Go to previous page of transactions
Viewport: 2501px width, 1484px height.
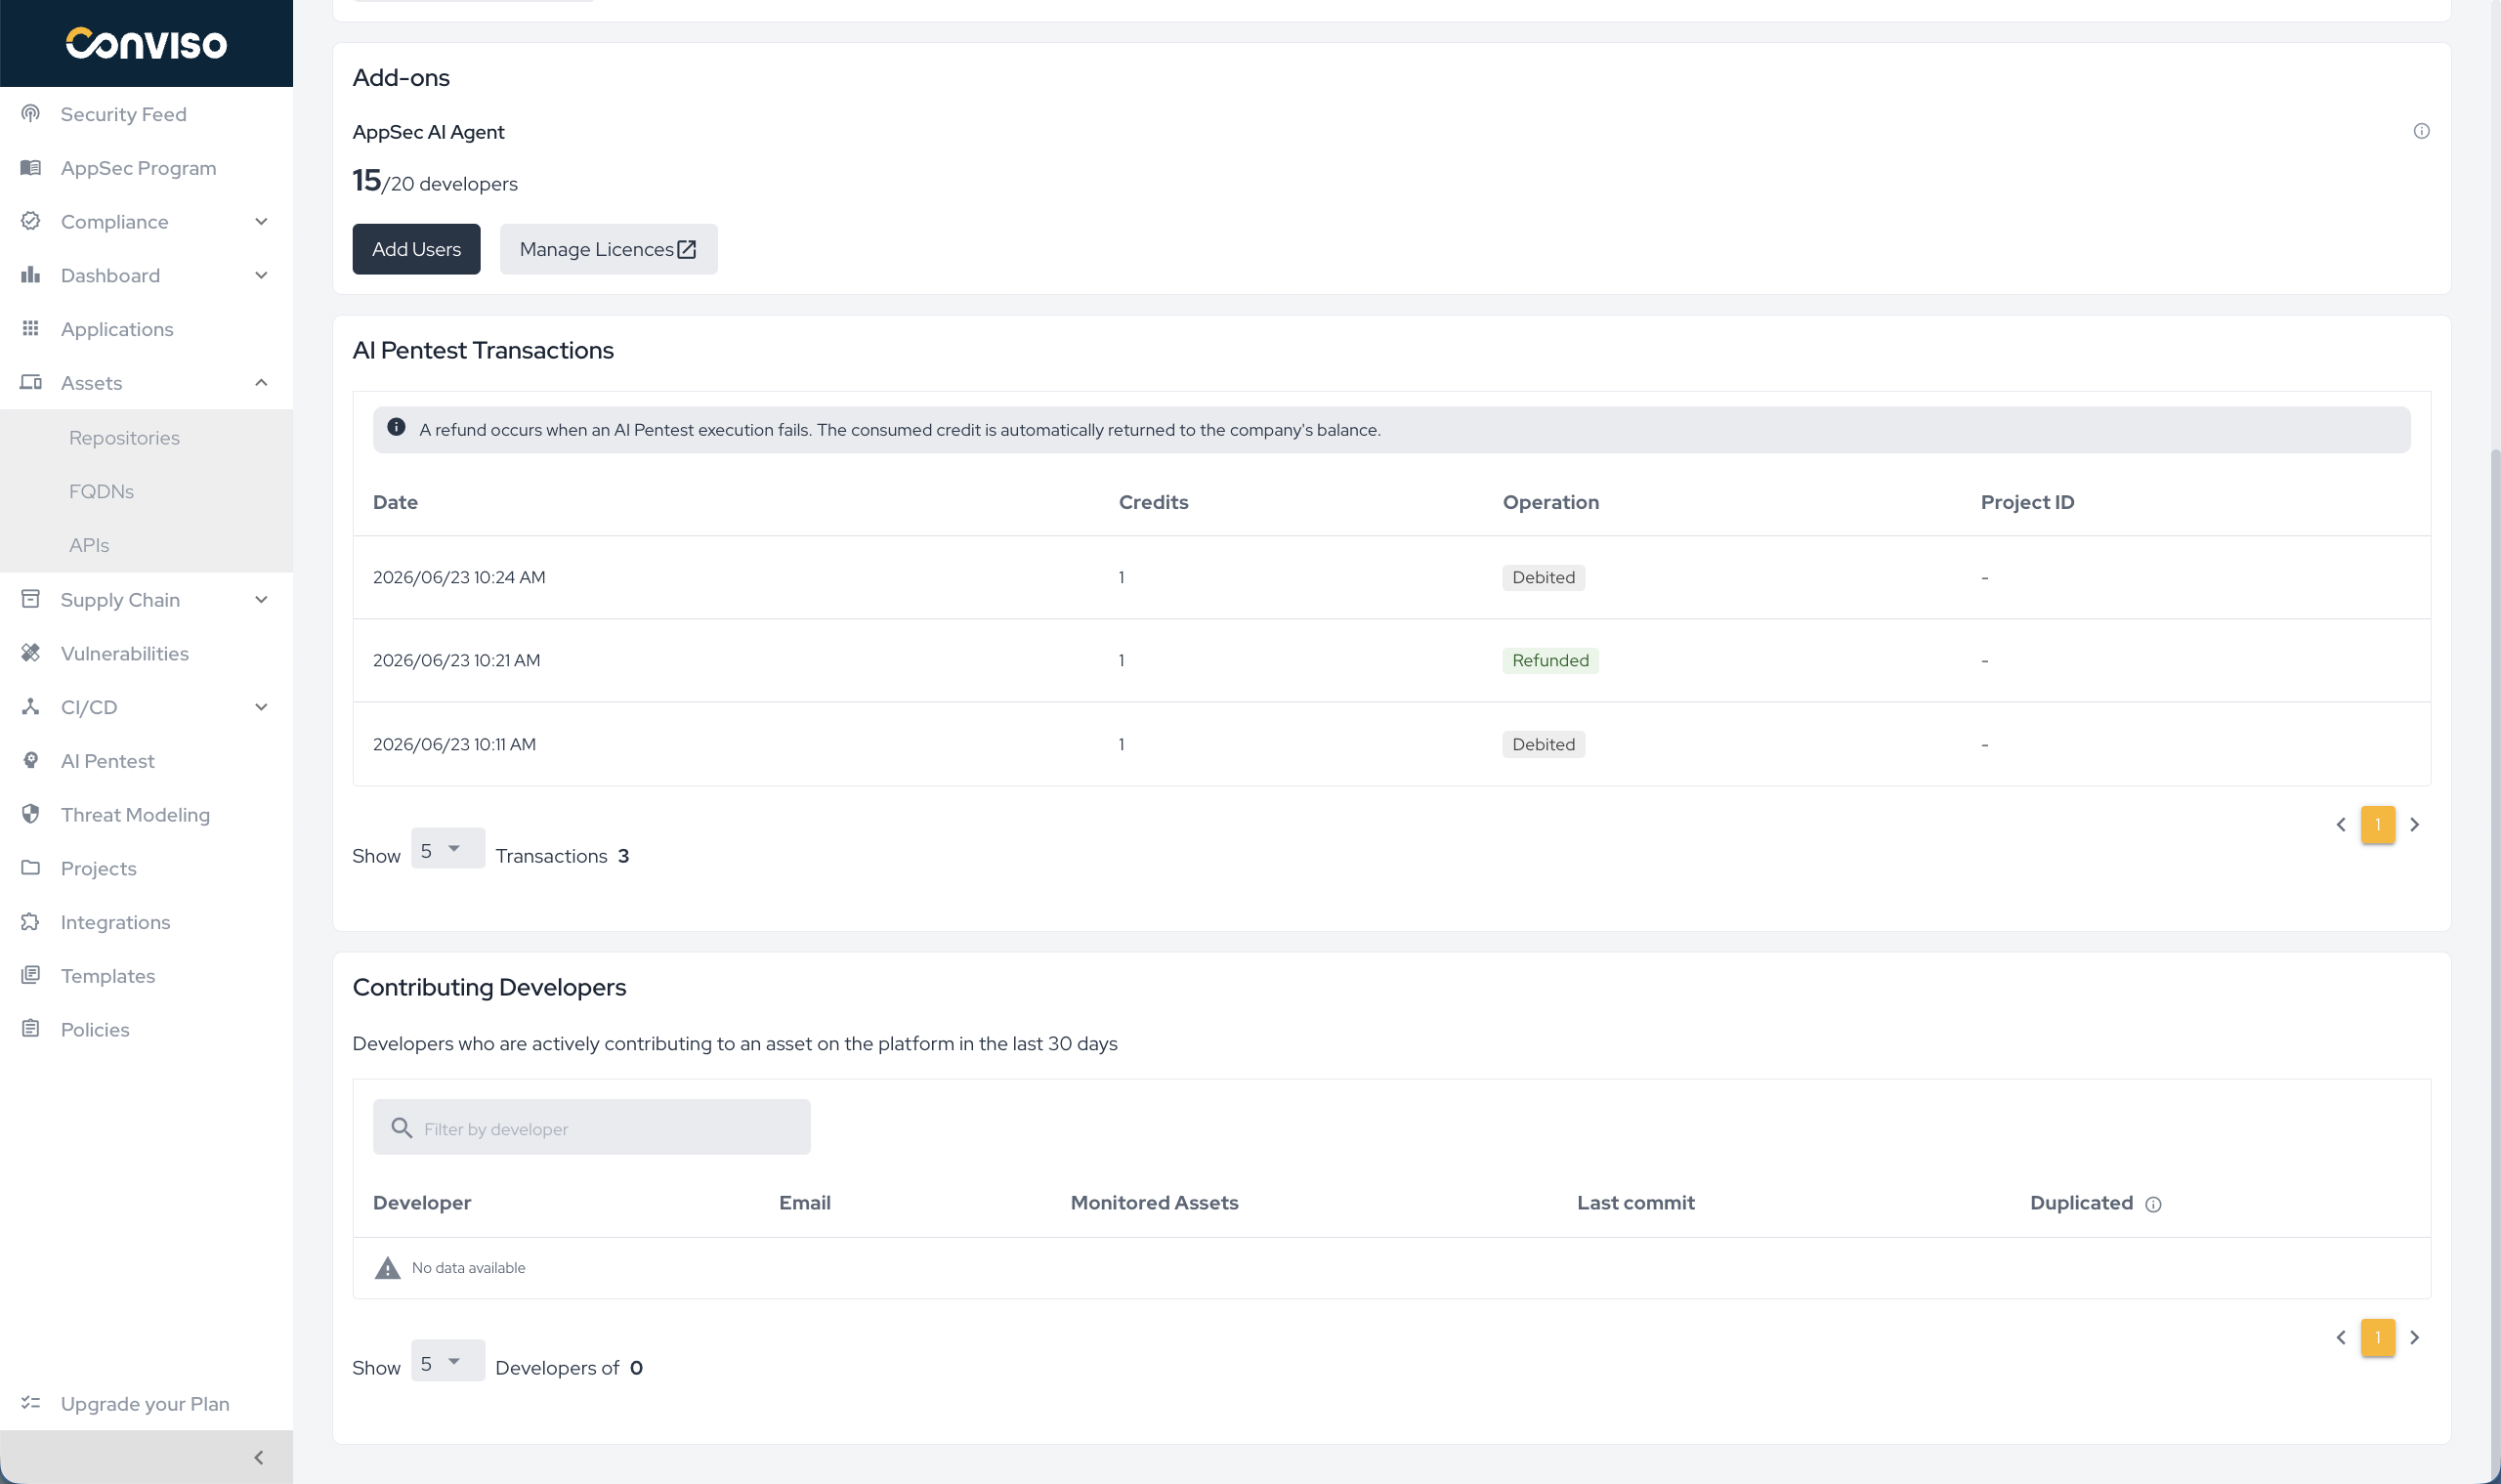pos(2341,825)
